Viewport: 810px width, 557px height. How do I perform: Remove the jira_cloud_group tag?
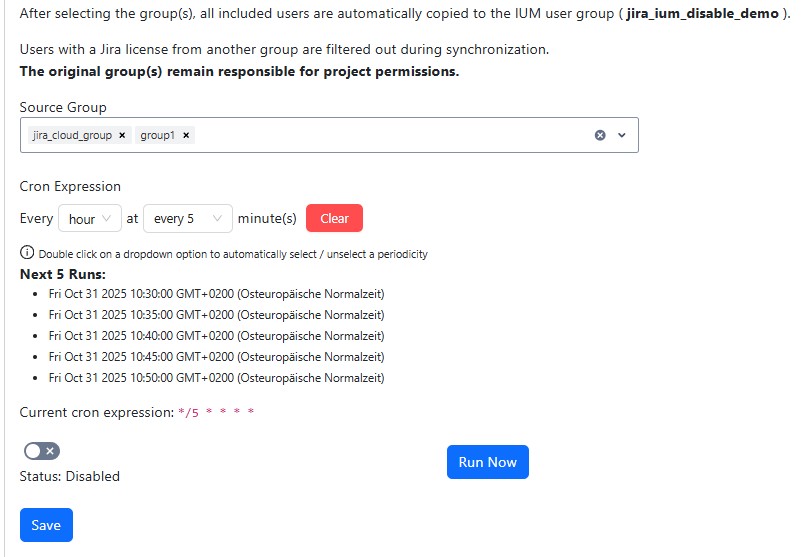pyautogui.click(x=122, y=135)
